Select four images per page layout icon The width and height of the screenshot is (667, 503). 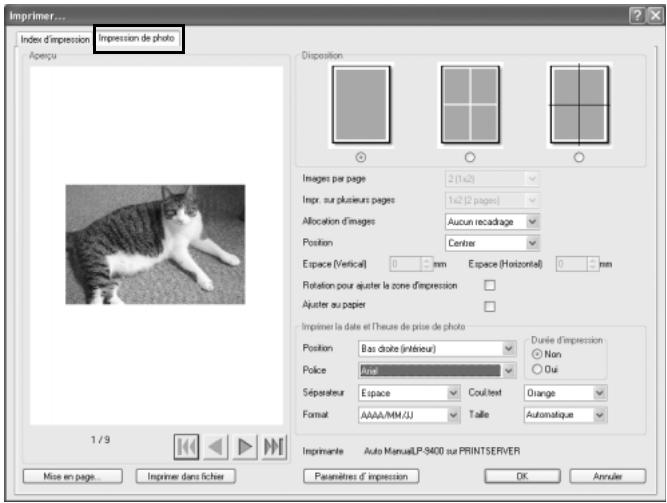click(470, 105)
